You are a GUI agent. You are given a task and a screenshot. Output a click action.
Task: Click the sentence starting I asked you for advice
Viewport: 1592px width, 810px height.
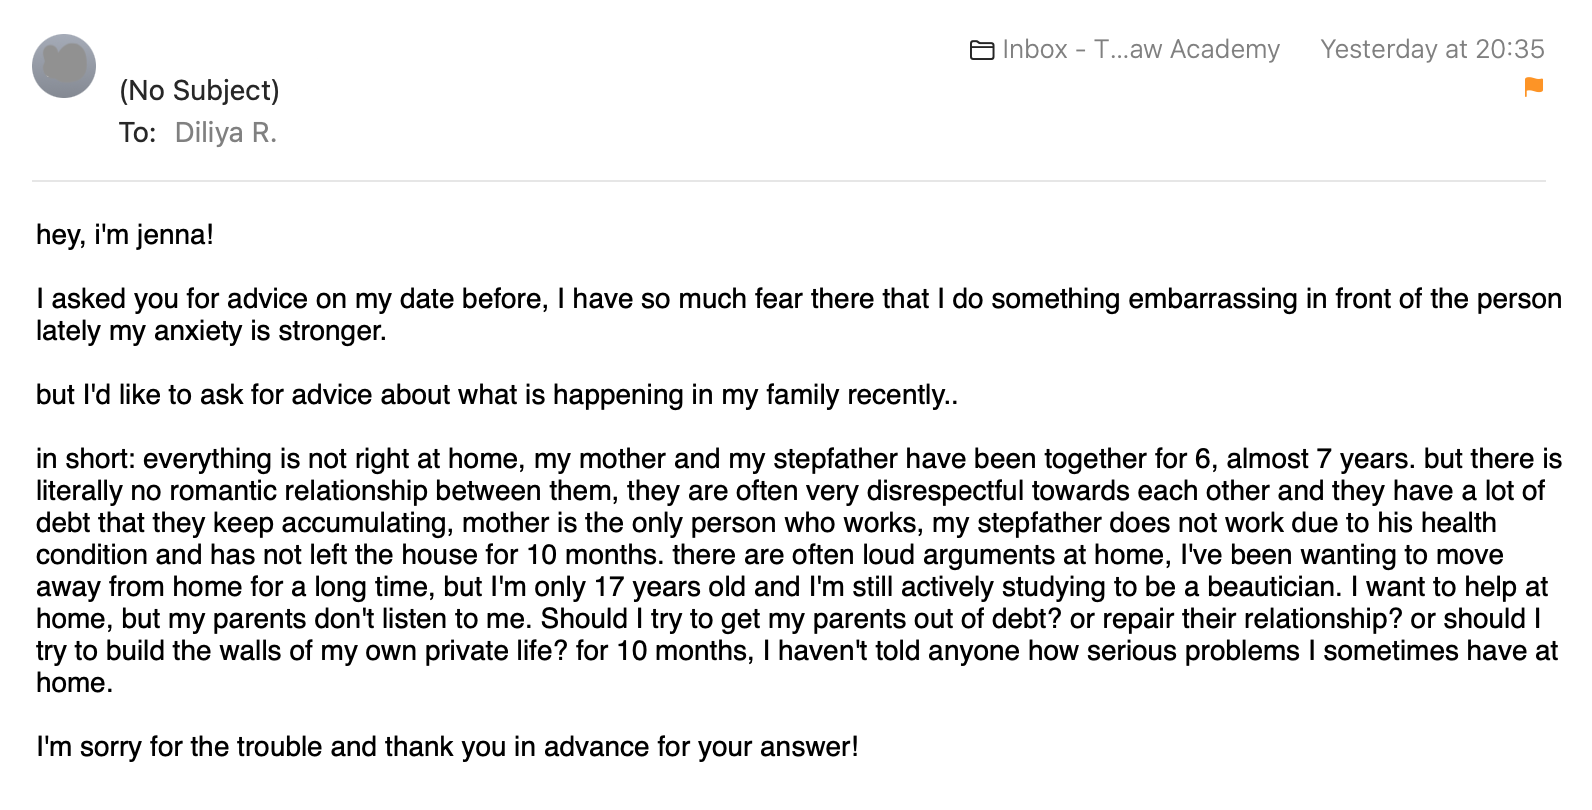pyautogui.click(x=290, y=299)
